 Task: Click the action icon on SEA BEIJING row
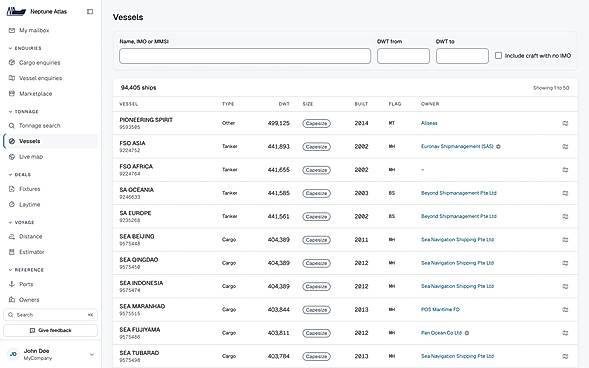point(565,240)
